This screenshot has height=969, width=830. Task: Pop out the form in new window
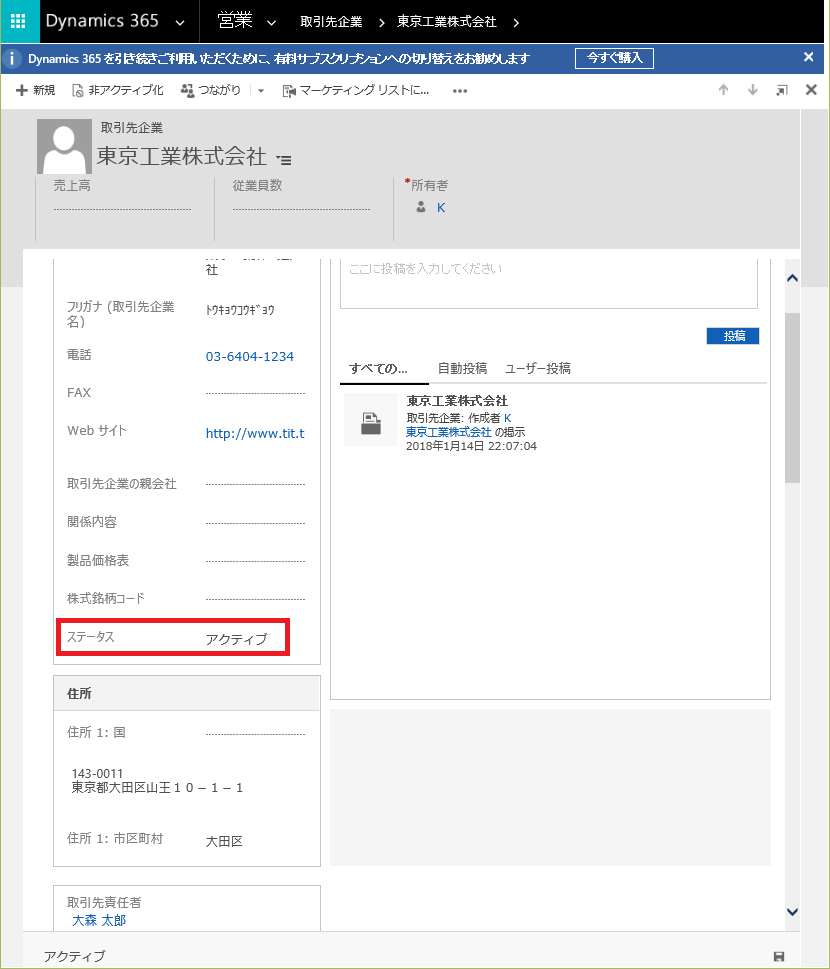(782, 91)
